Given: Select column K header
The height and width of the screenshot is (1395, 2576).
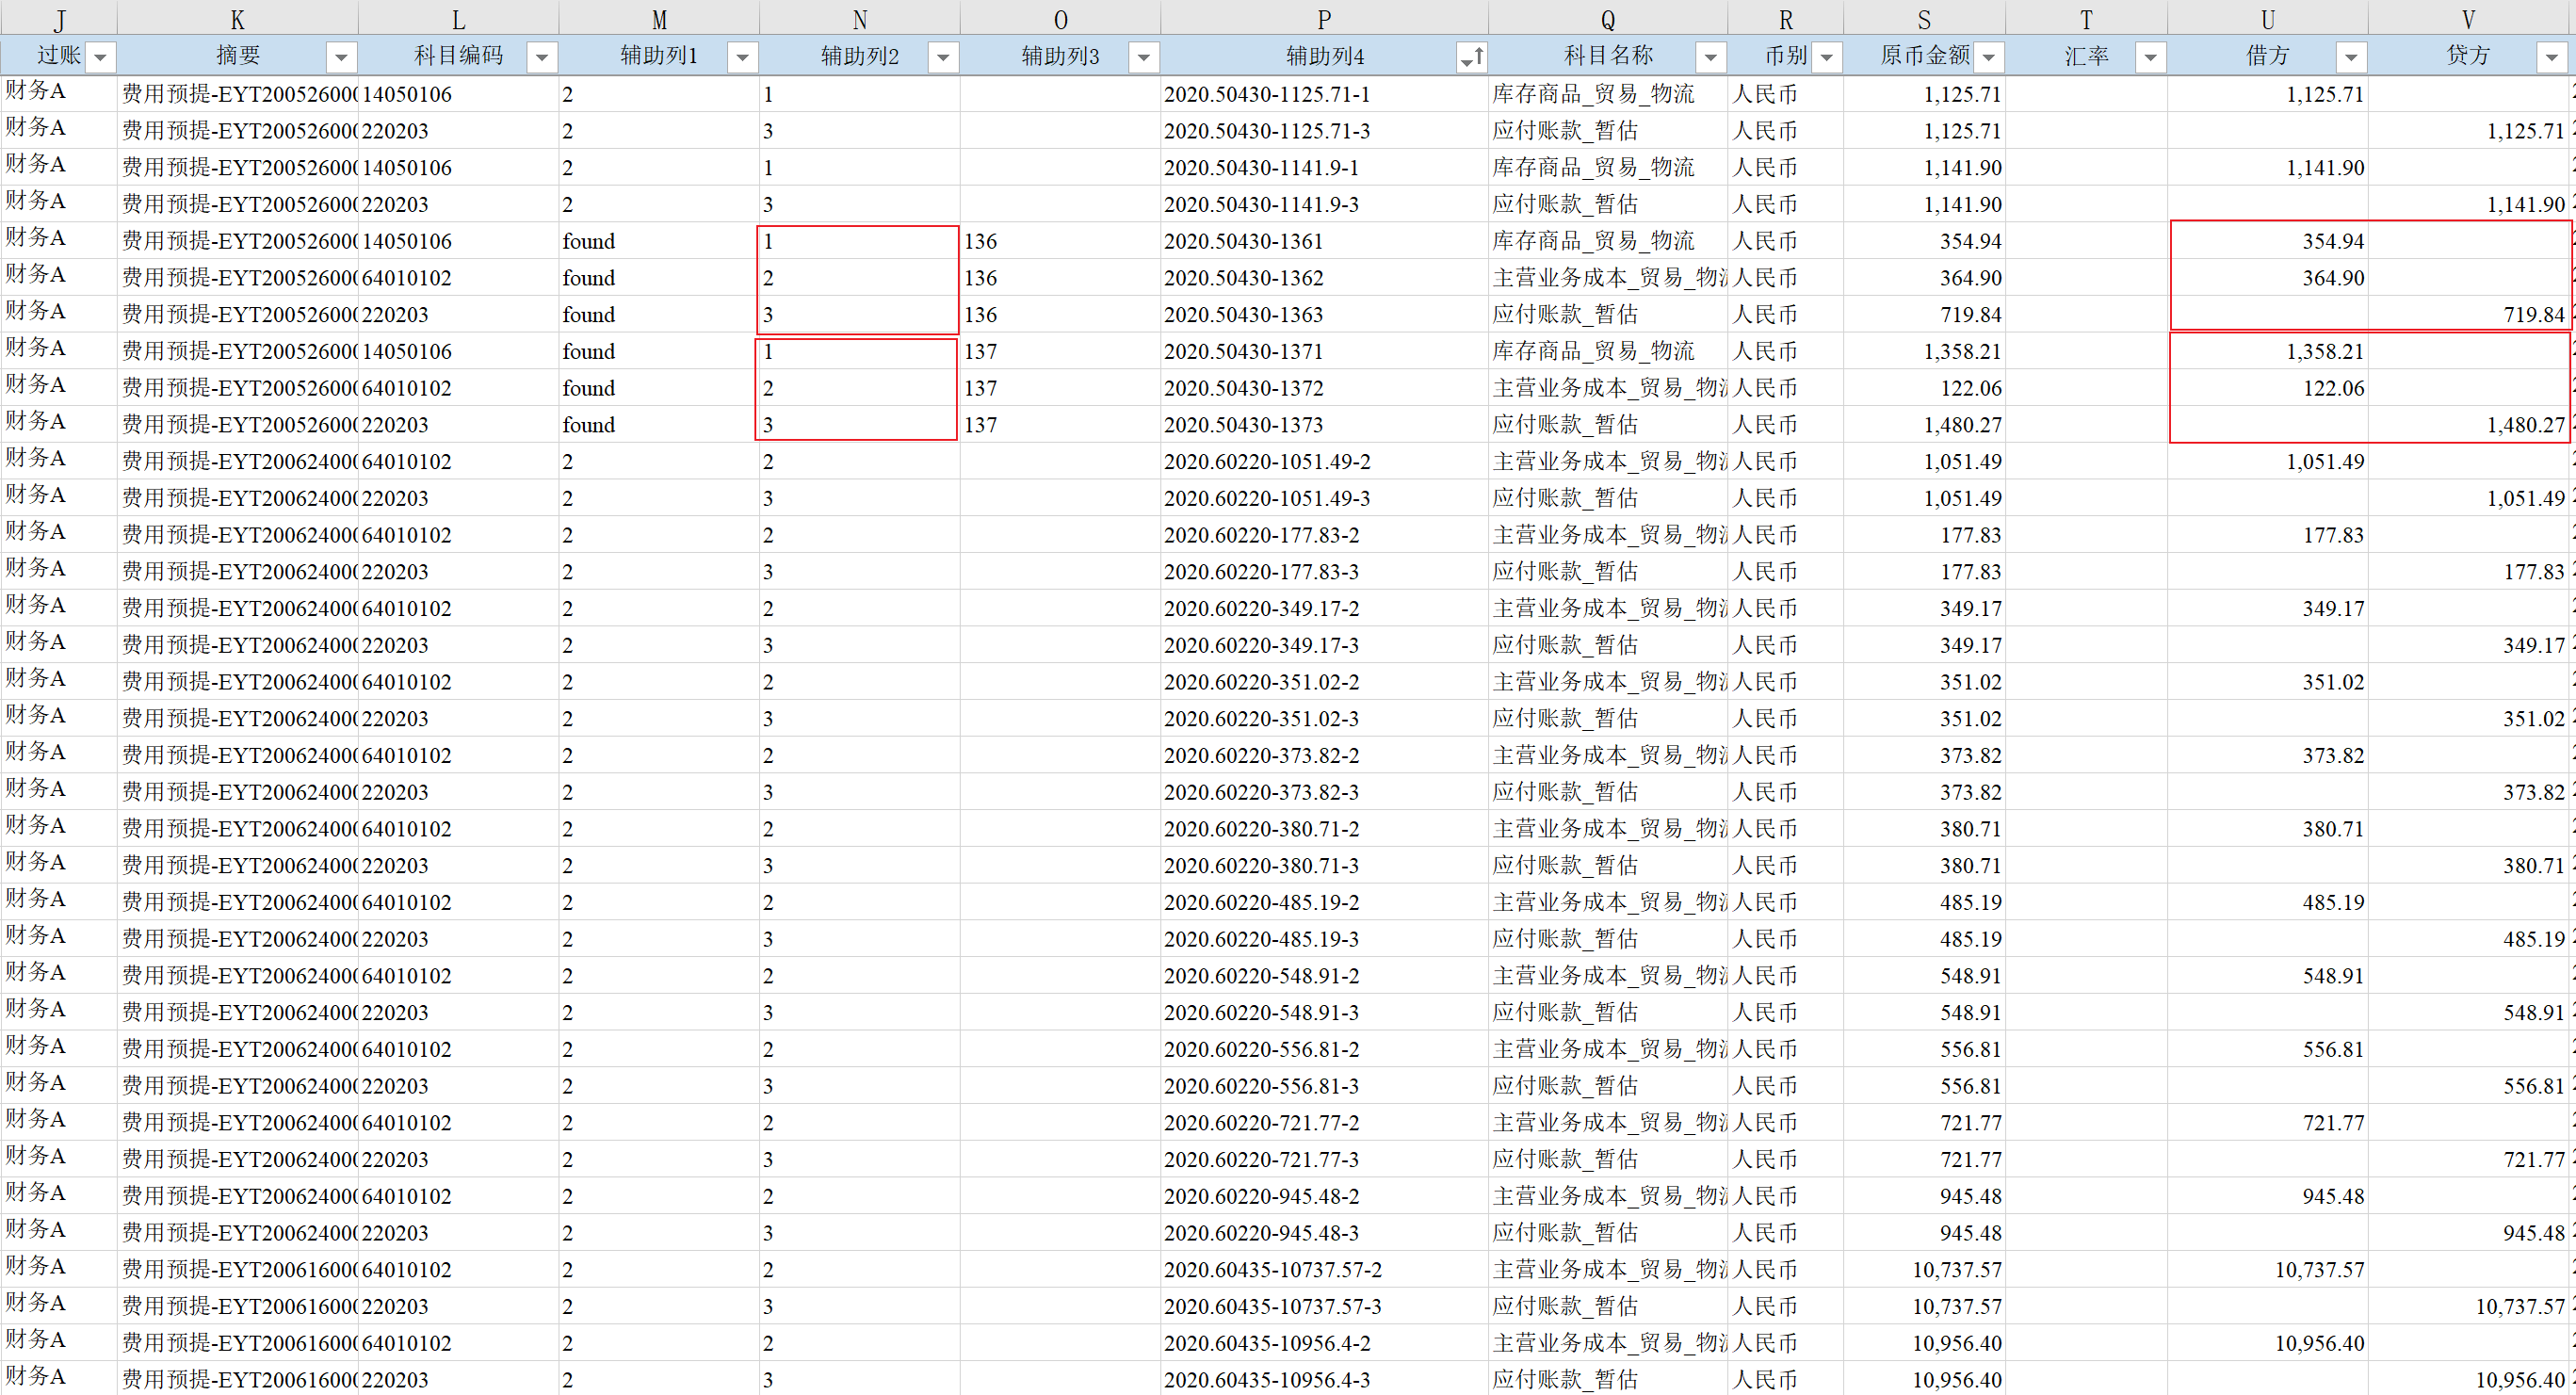Looking at the screenshot, I should (237, 19).
